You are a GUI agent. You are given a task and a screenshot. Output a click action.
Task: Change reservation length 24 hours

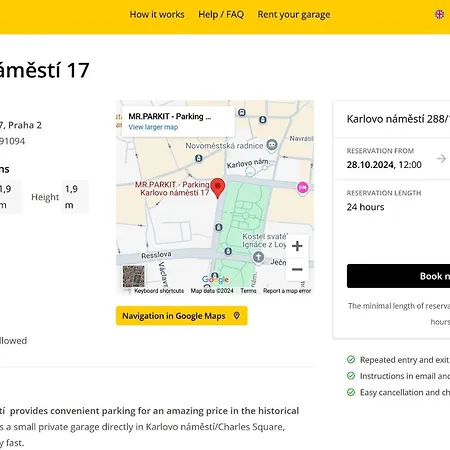coord(365,207)
